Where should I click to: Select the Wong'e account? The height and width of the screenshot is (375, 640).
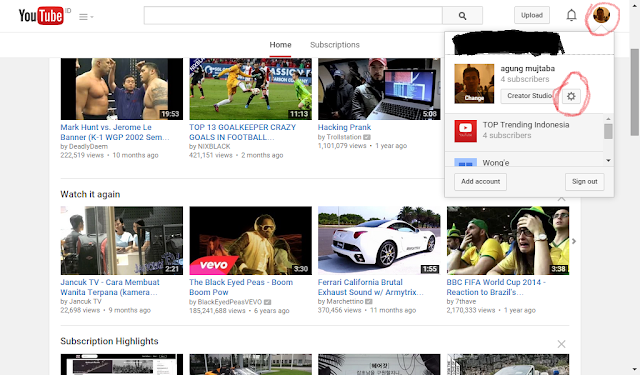click(x=524, y=160)
